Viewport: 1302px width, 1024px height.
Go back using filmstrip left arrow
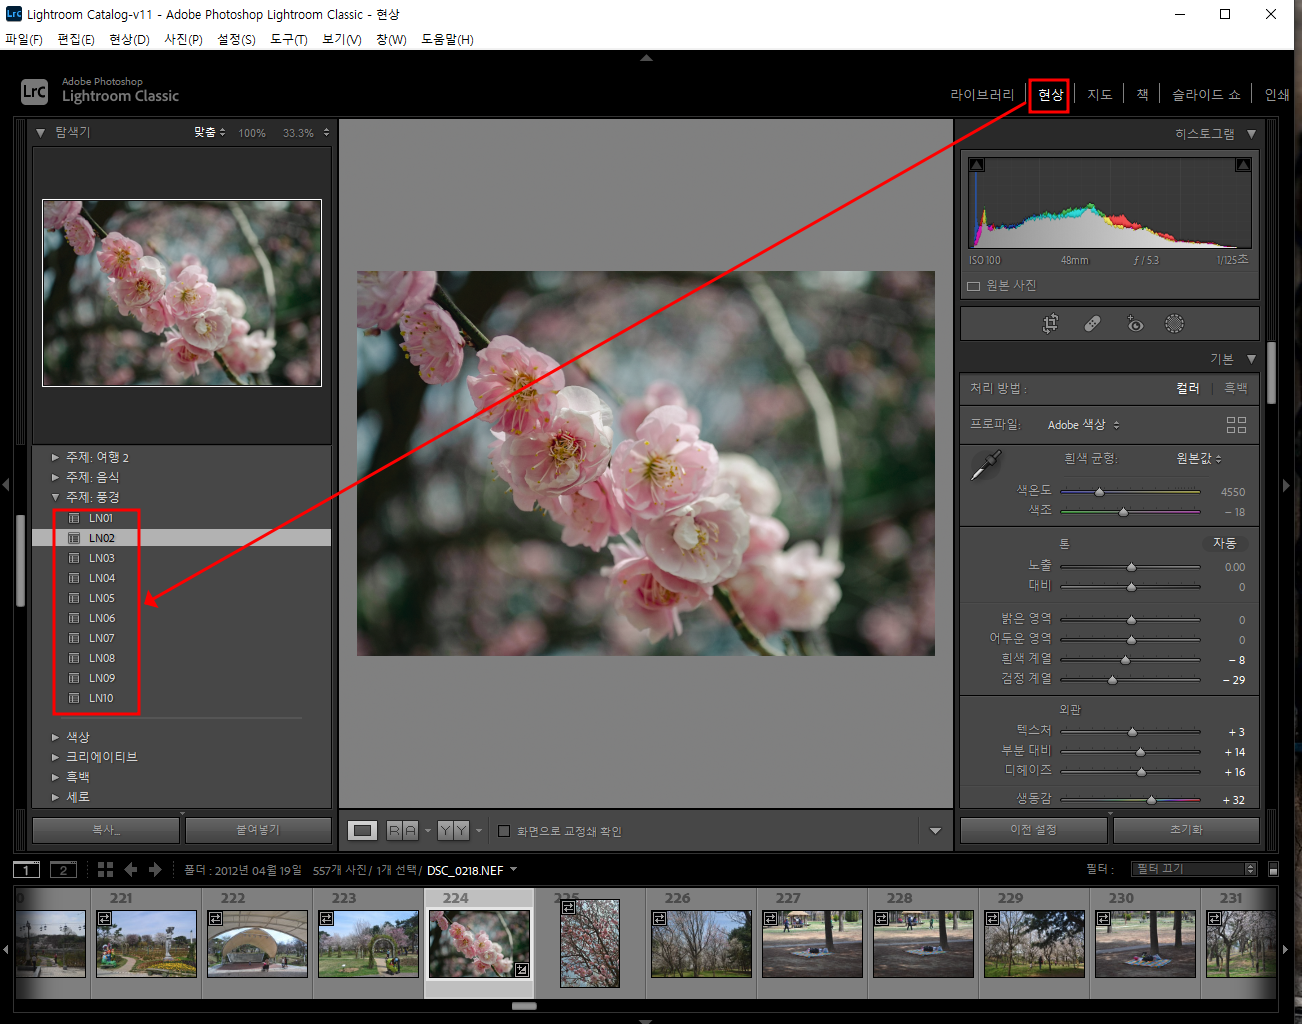pyautogui.click(x=130, y=870)
